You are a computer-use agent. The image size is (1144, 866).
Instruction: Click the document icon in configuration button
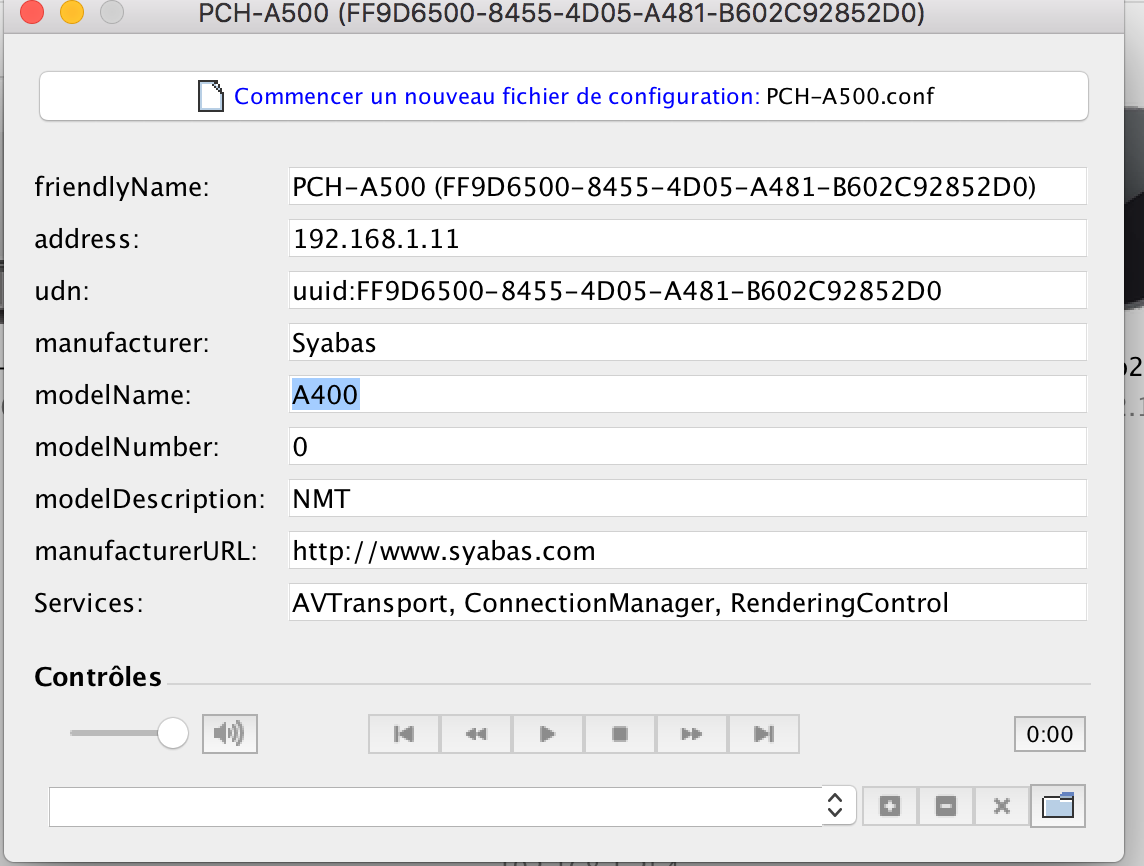click(211, 96)
